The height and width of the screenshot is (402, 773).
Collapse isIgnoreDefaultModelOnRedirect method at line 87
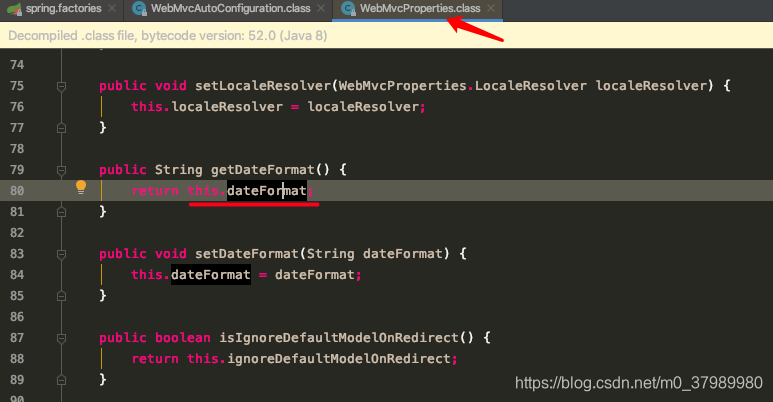coord(61,338)
